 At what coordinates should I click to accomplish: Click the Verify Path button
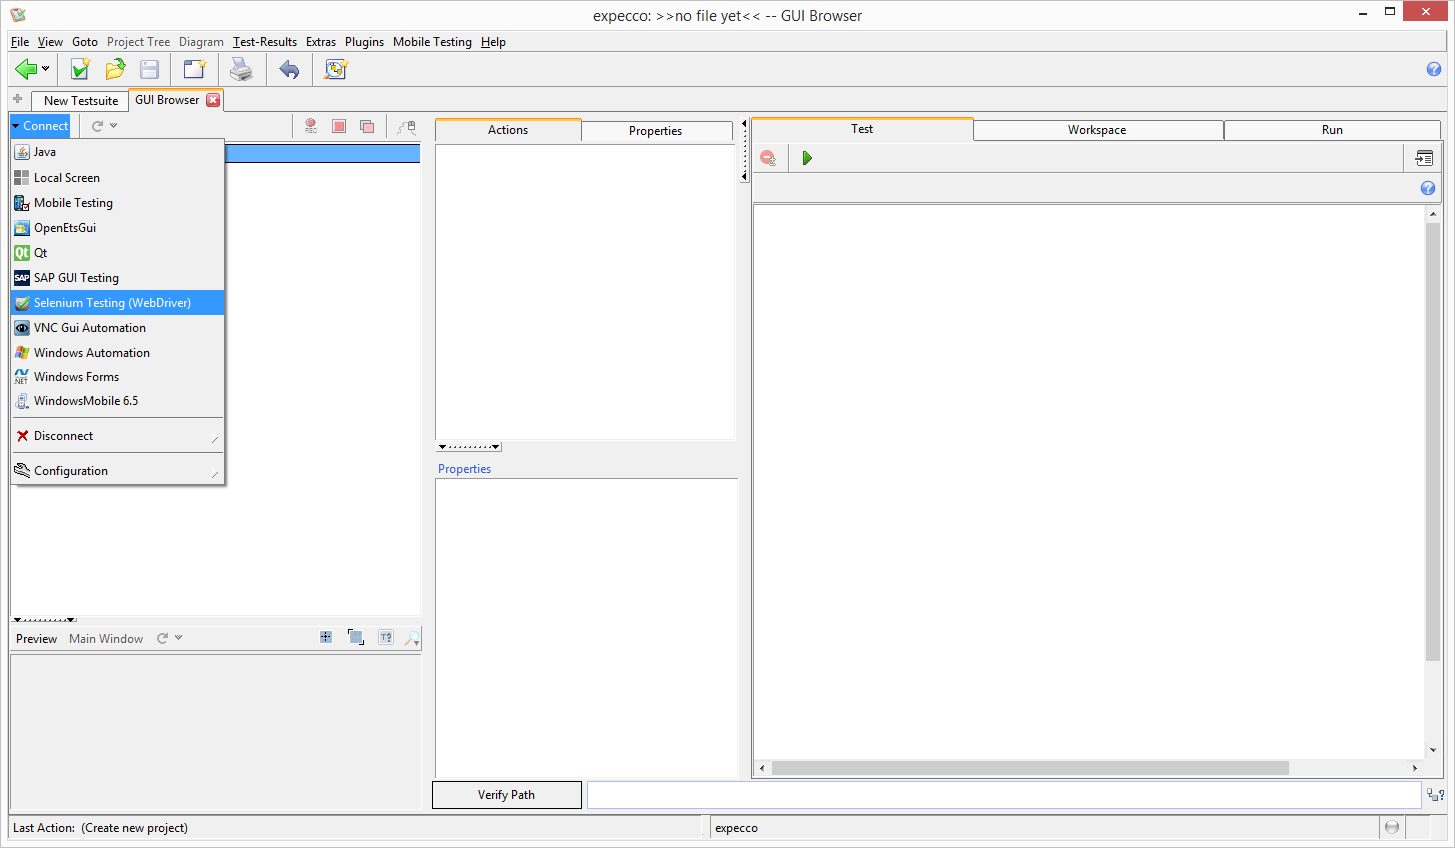coord(506,795)
